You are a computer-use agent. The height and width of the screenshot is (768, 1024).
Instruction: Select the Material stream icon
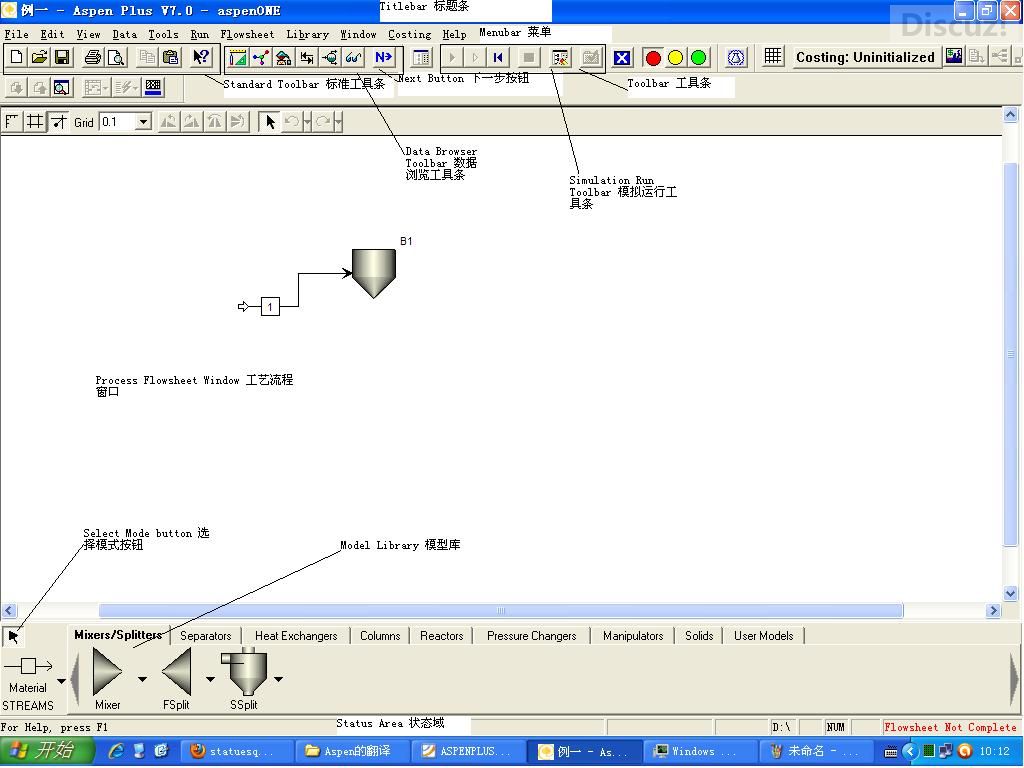click(28, 665)
